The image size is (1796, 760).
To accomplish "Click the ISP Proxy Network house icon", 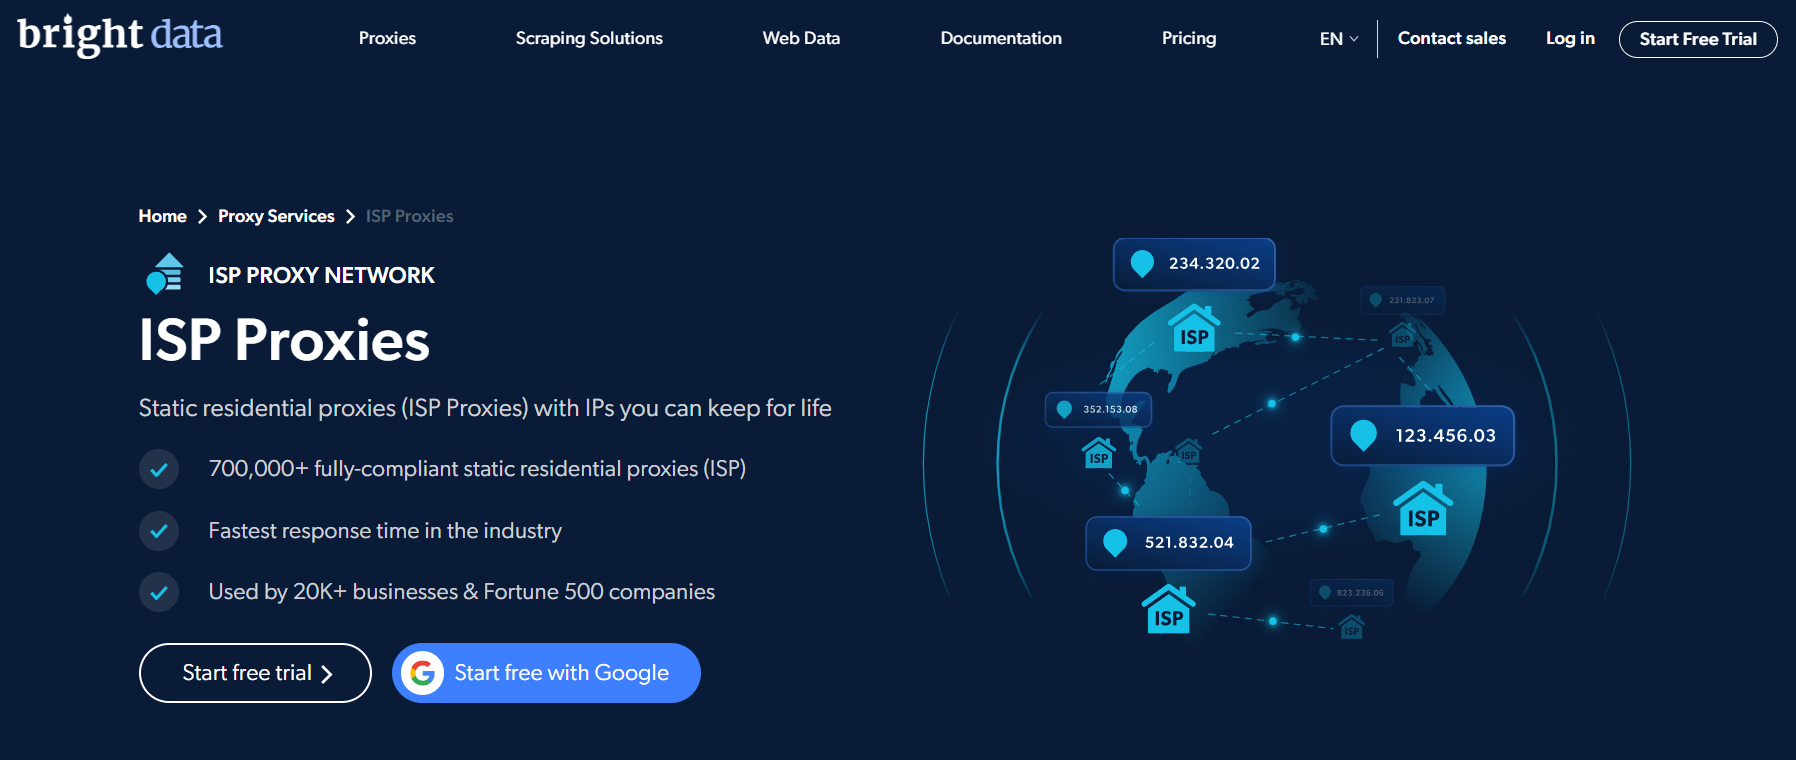I will [x=165, y=273].
